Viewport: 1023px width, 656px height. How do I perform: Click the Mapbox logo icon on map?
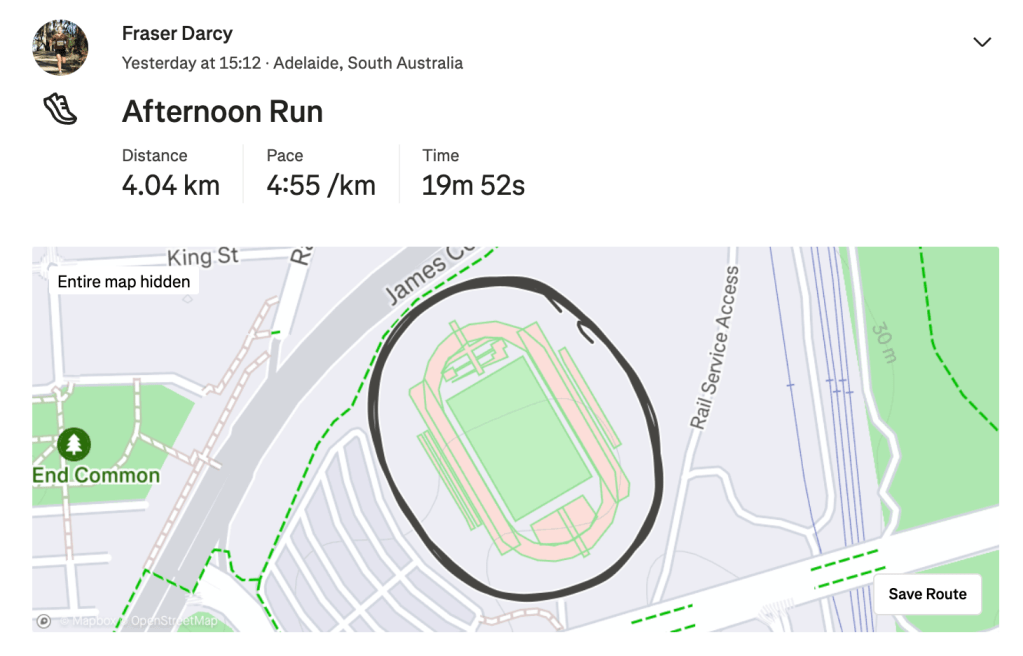pyautogui.click(x=43, y=621)
